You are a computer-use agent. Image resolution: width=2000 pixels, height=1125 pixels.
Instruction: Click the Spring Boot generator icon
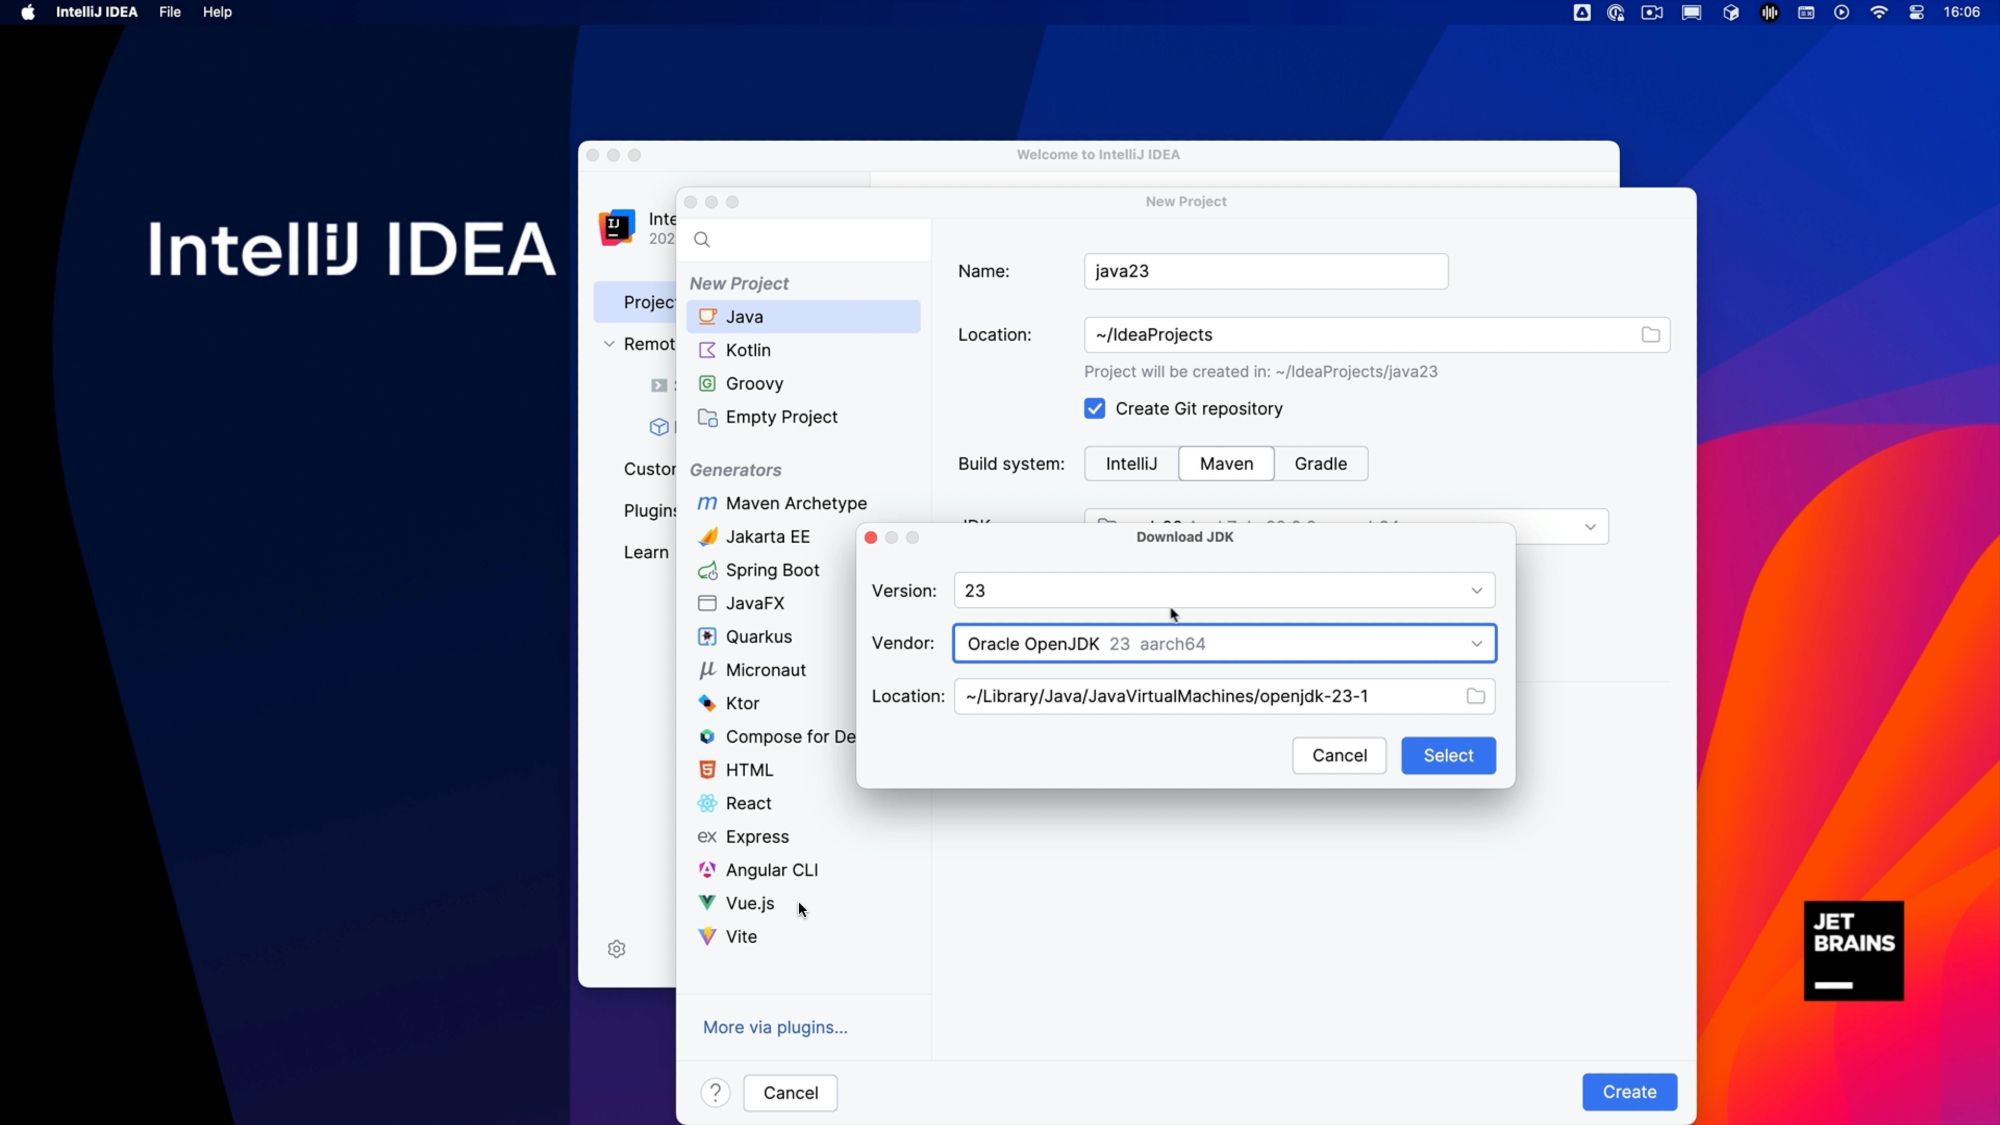(707, 570)
